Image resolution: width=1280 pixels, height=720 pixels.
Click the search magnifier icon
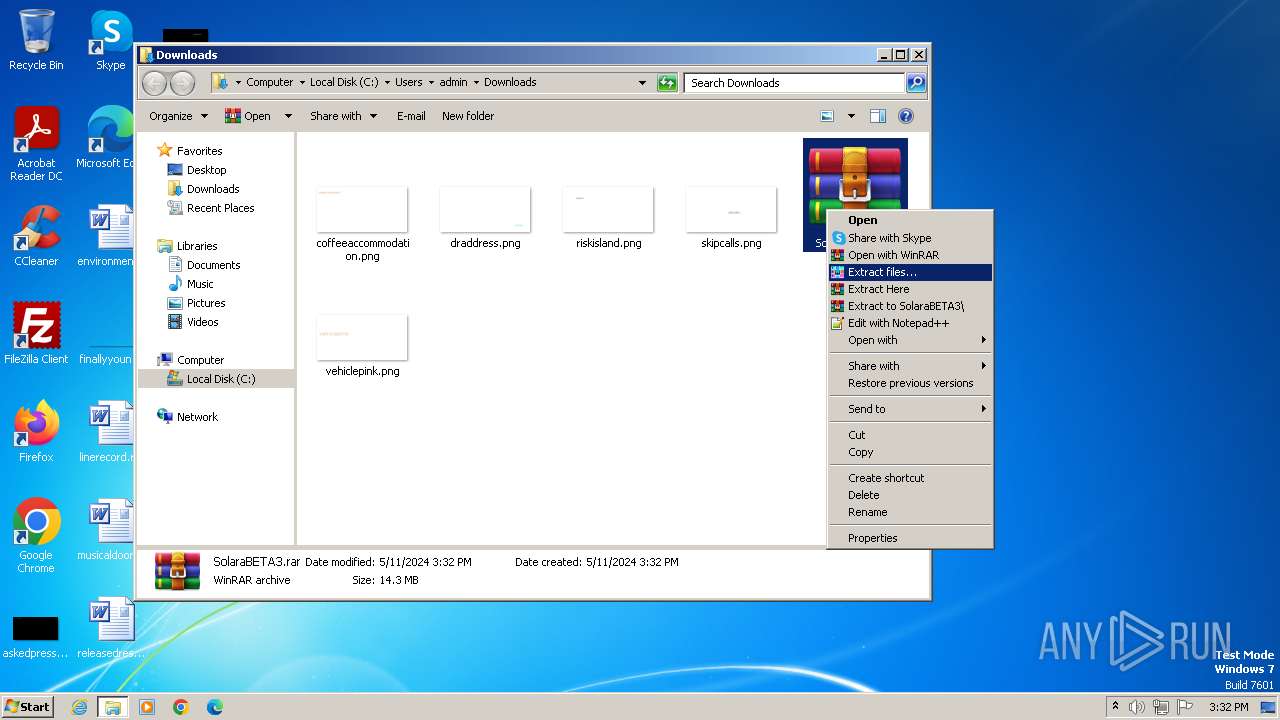(916, 83)
